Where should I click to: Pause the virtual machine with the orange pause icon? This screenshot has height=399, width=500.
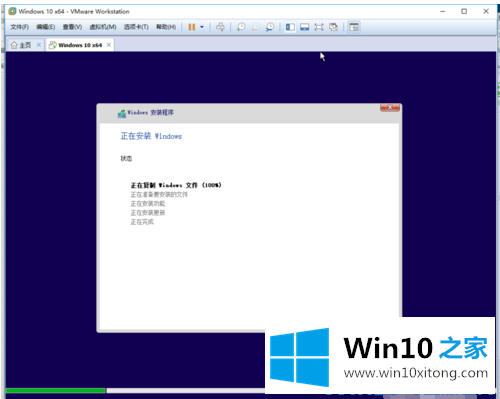[192, 27]
